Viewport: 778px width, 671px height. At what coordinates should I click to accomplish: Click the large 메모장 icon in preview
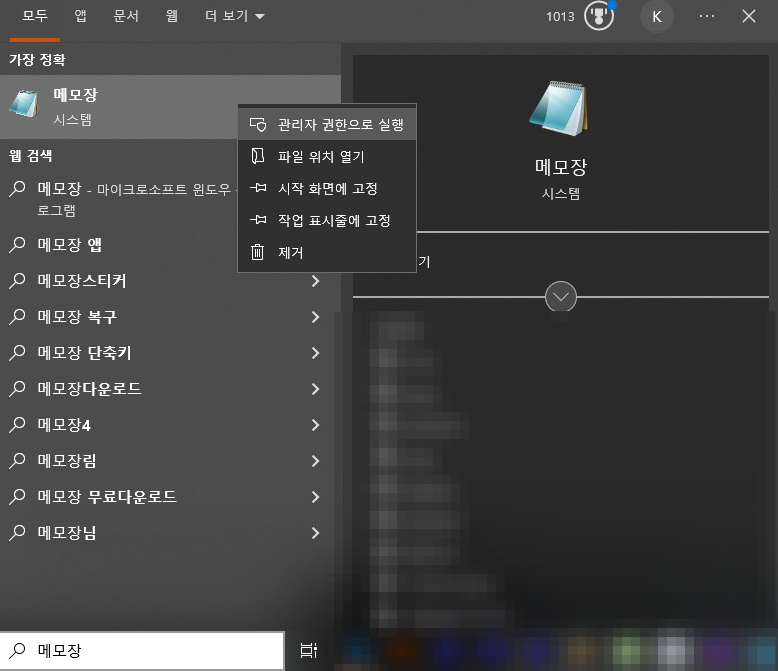559,108
